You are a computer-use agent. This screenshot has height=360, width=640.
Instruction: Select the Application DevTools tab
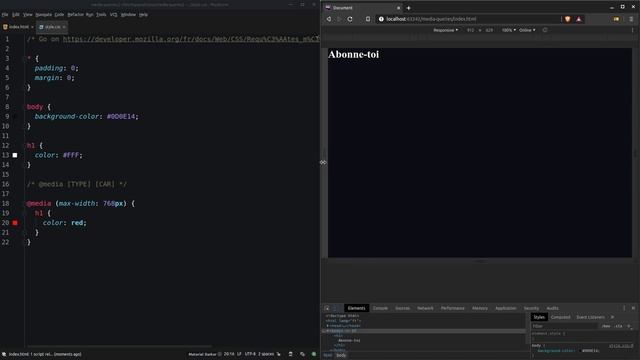[x=505, y=308]
